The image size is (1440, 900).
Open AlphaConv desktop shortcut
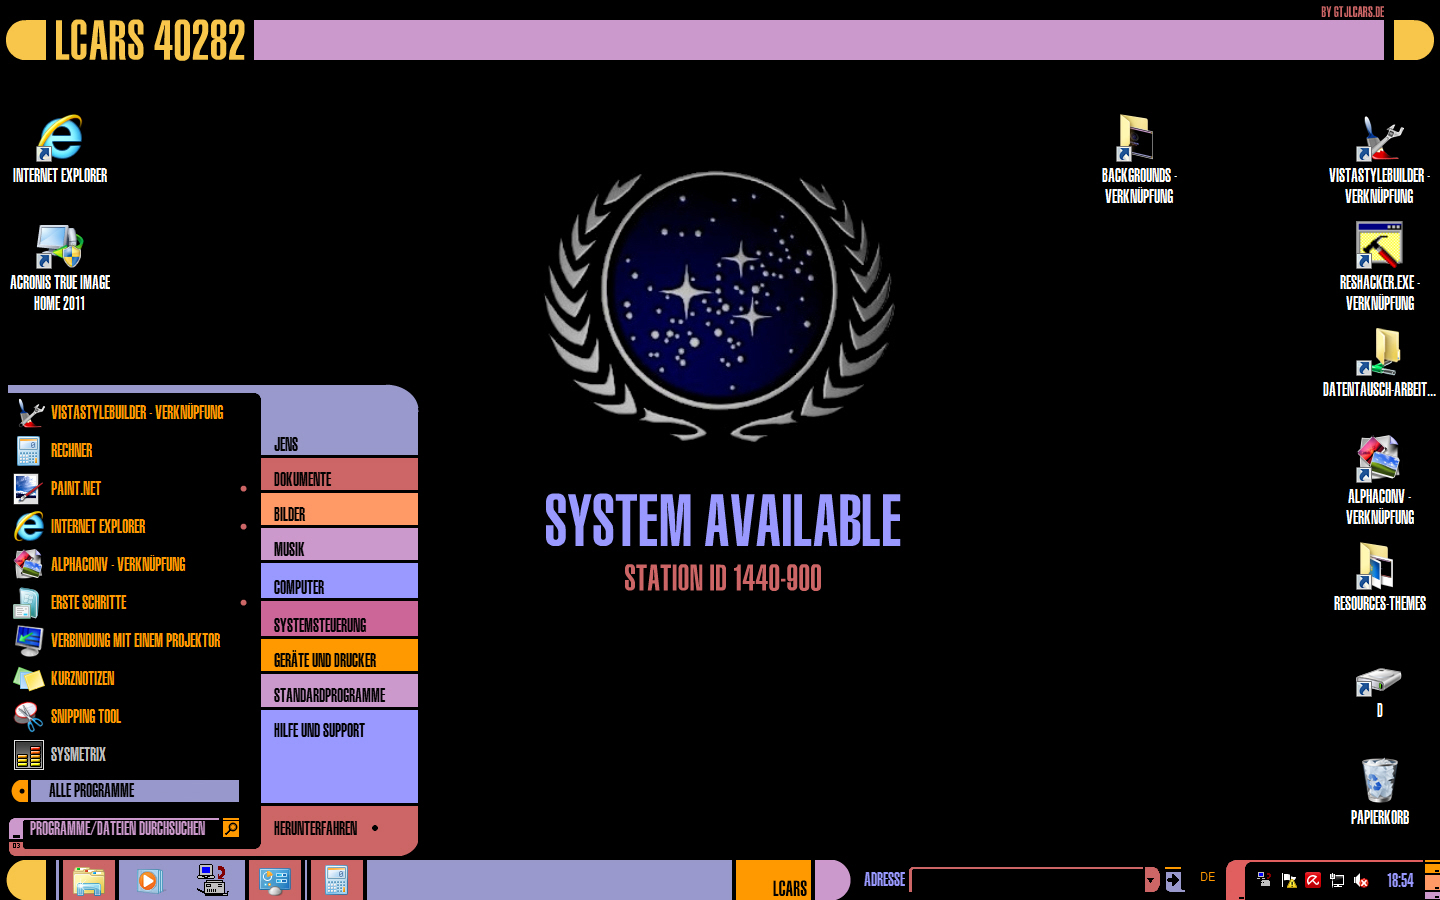(x=1379, y=481)
